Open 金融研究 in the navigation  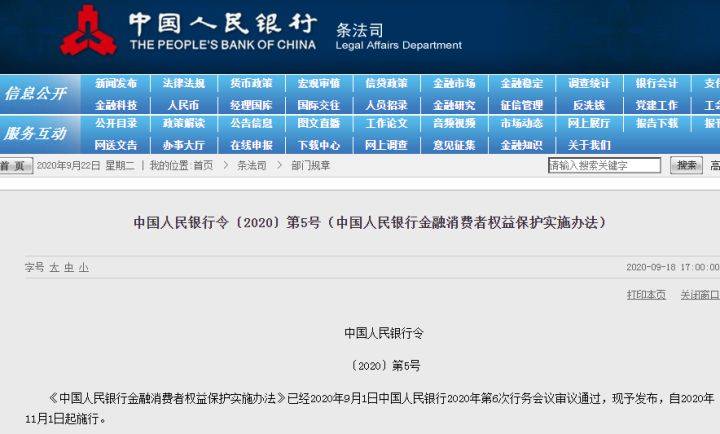(454, 105)
